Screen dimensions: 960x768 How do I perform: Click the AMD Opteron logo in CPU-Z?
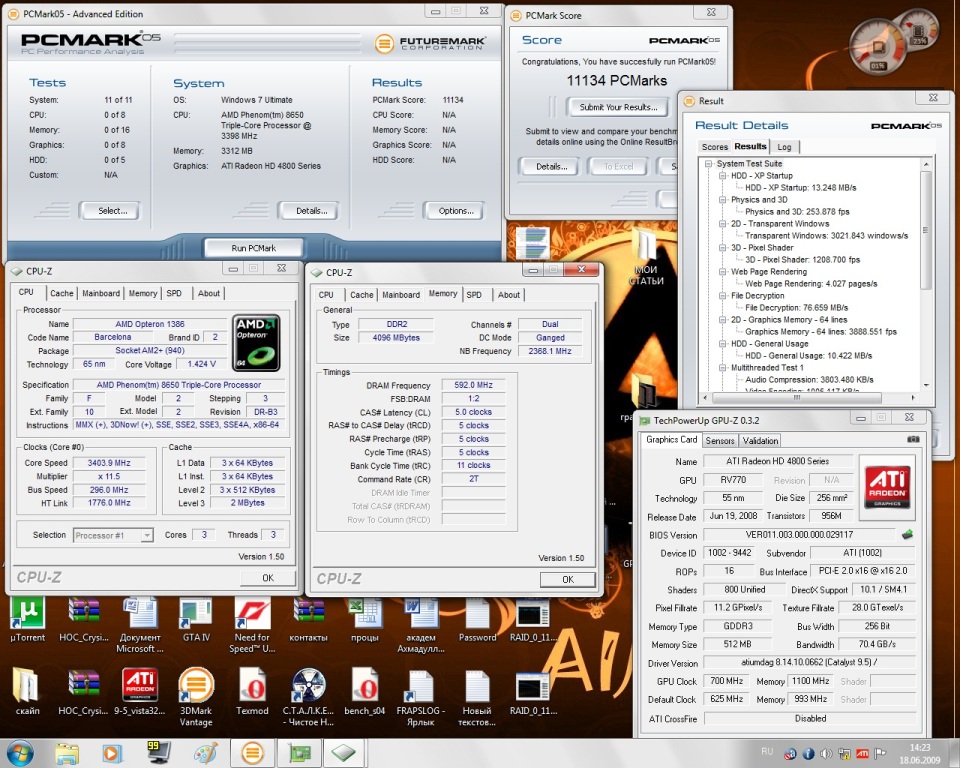click(x=257, y=343)
